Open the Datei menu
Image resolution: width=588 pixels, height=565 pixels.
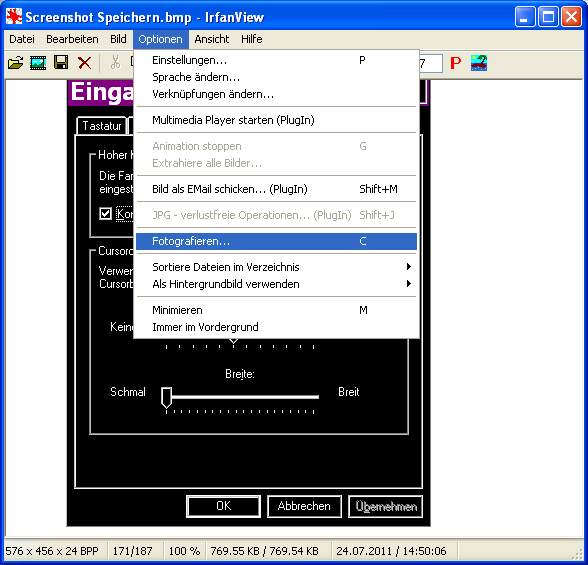tap(22, 39)
